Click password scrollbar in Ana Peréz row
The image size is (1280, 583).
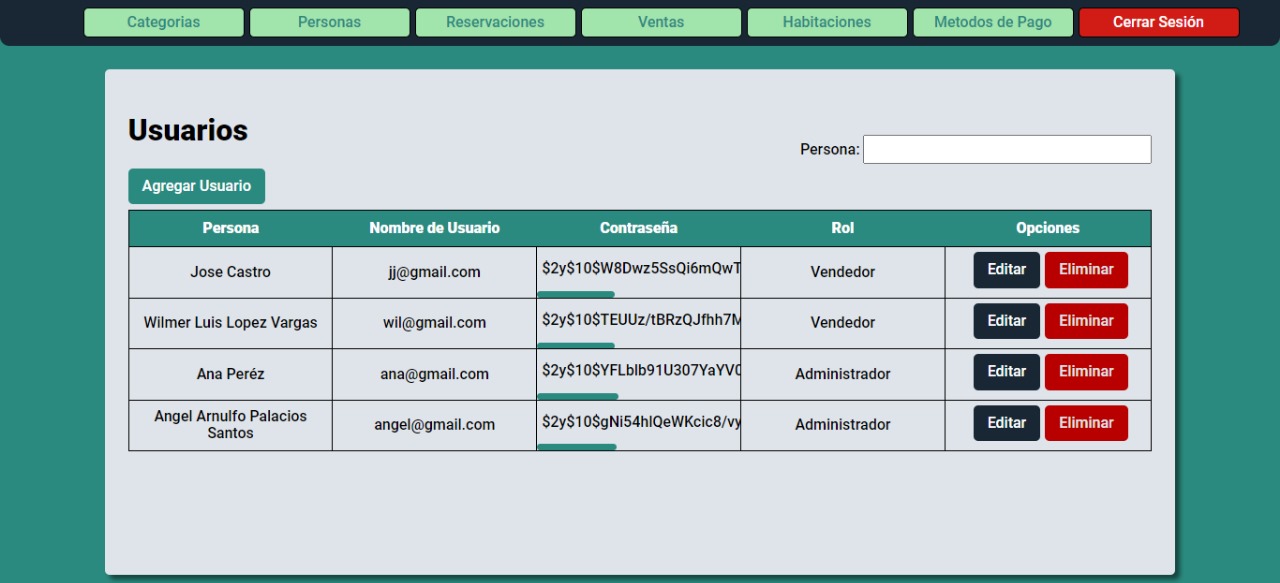click(x=578, y=396)
